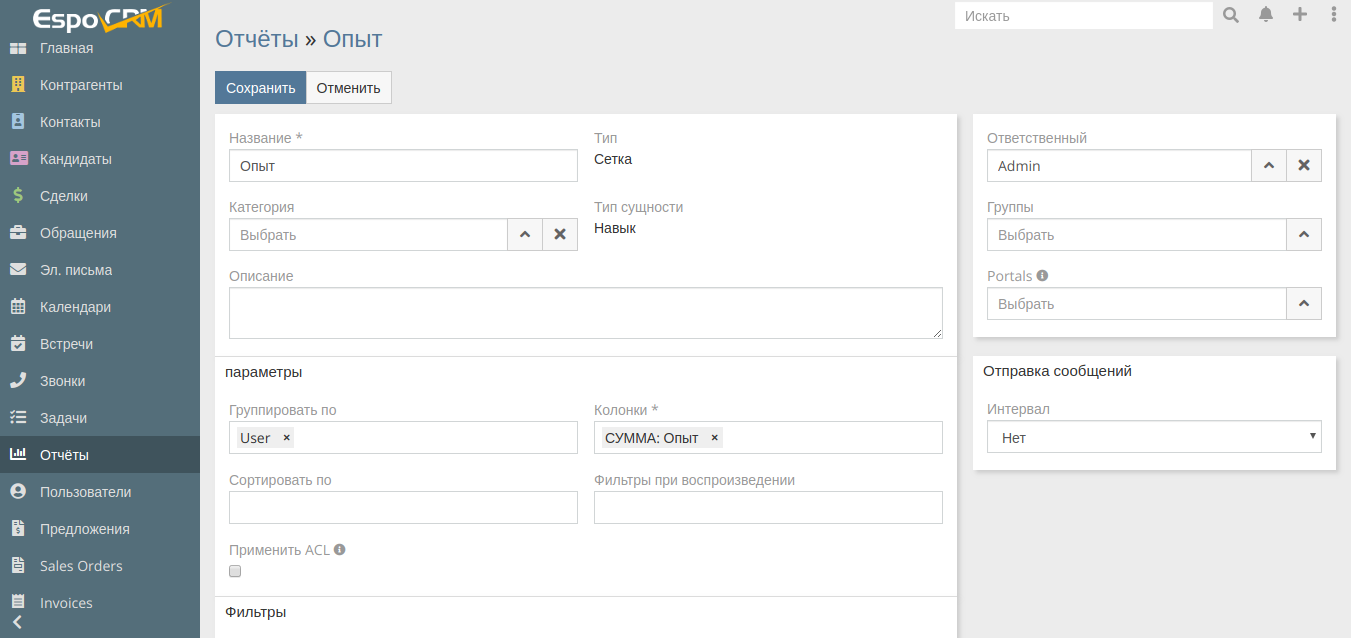Open the Интервал dropdown

1154,437
